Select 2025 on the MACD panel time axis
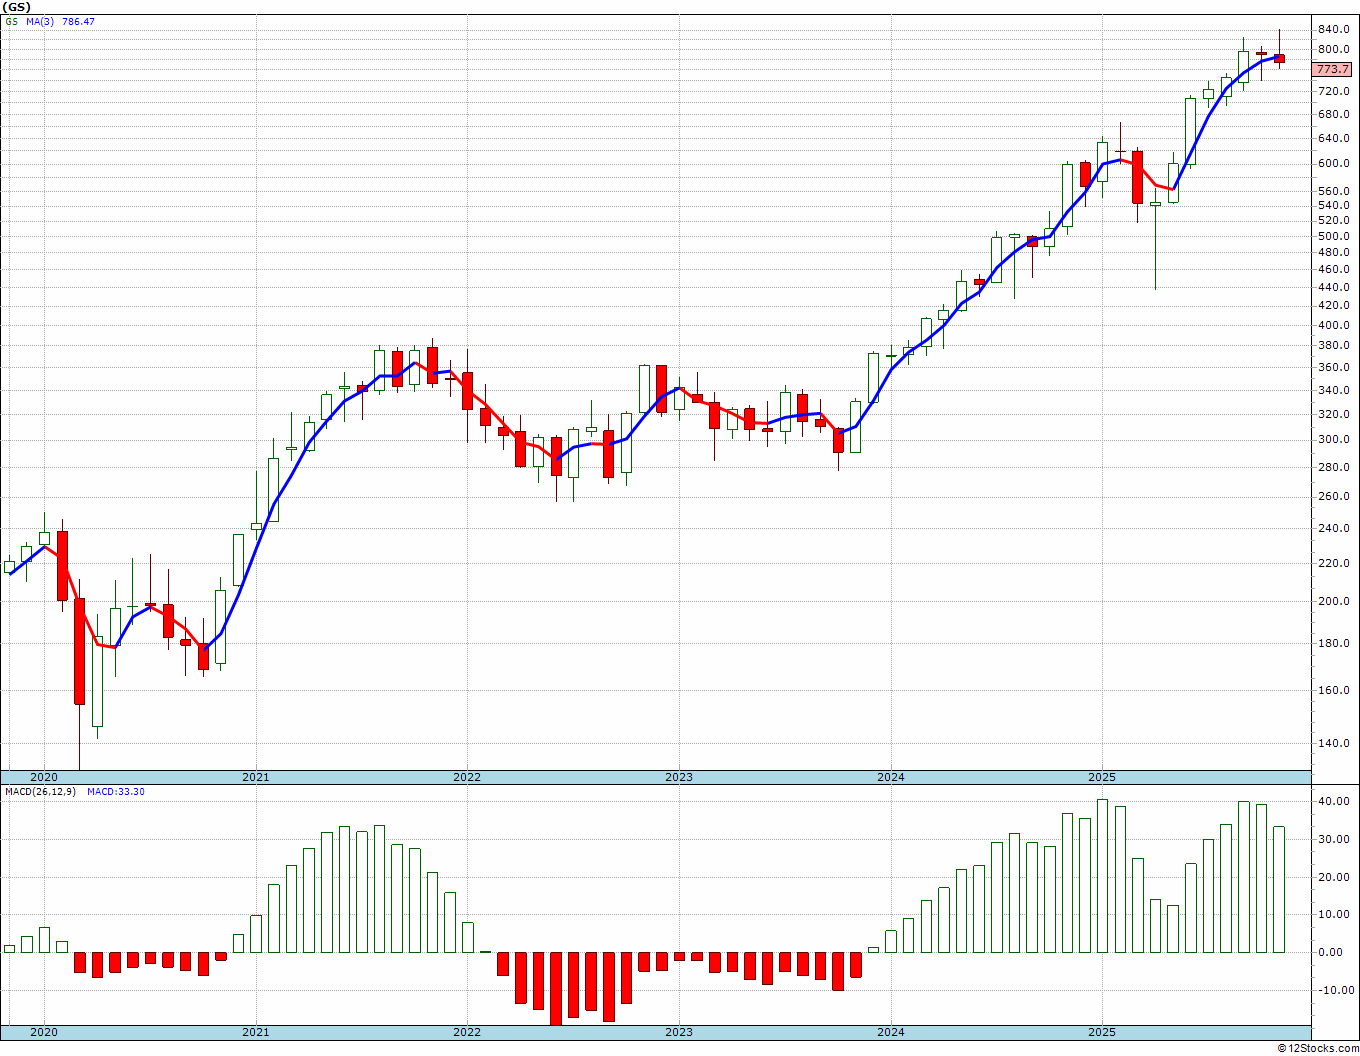 click(x=1102, y=1032)
